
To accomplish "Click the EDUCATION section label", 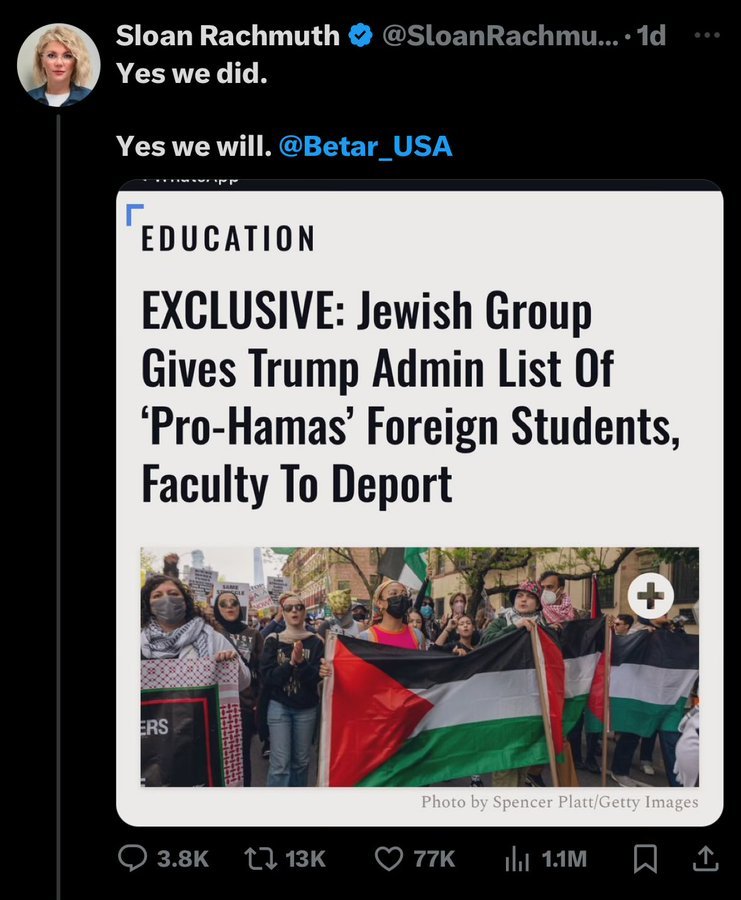I will click(x=228, y=238).
